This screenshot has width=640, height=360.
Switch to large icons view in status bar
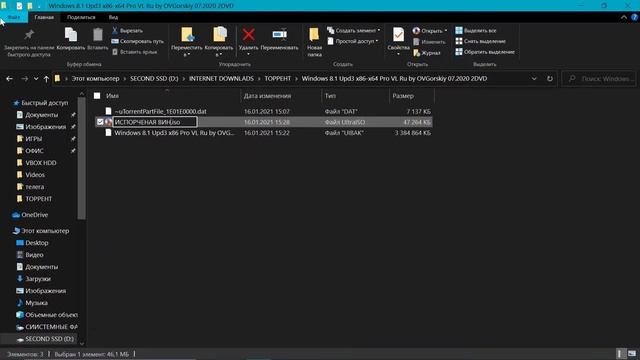[x=632, y=353]
